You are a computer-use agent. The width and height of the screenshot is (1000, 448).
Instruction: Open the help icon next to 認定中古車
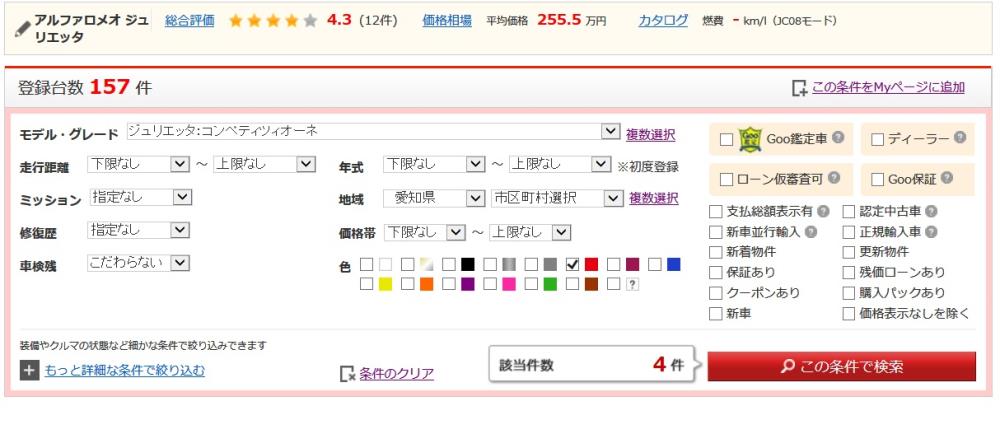point(932,211)
